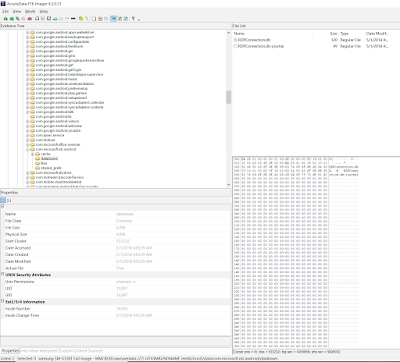Expand the com.google.android.gms folder node
Image resolution: width=400 pixels, height=362 pixels.
[28, 56]
